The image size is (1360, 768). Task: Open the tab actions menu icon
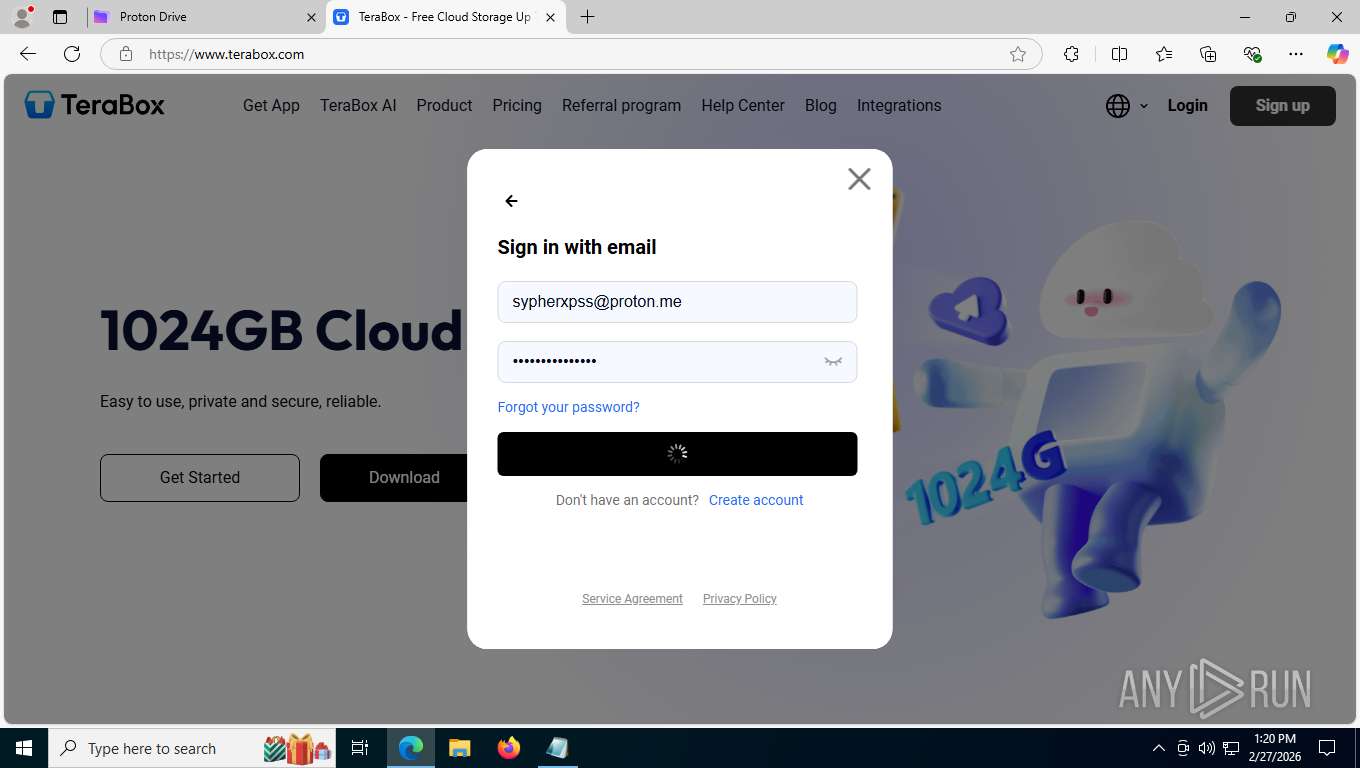(x=60, y=17)
